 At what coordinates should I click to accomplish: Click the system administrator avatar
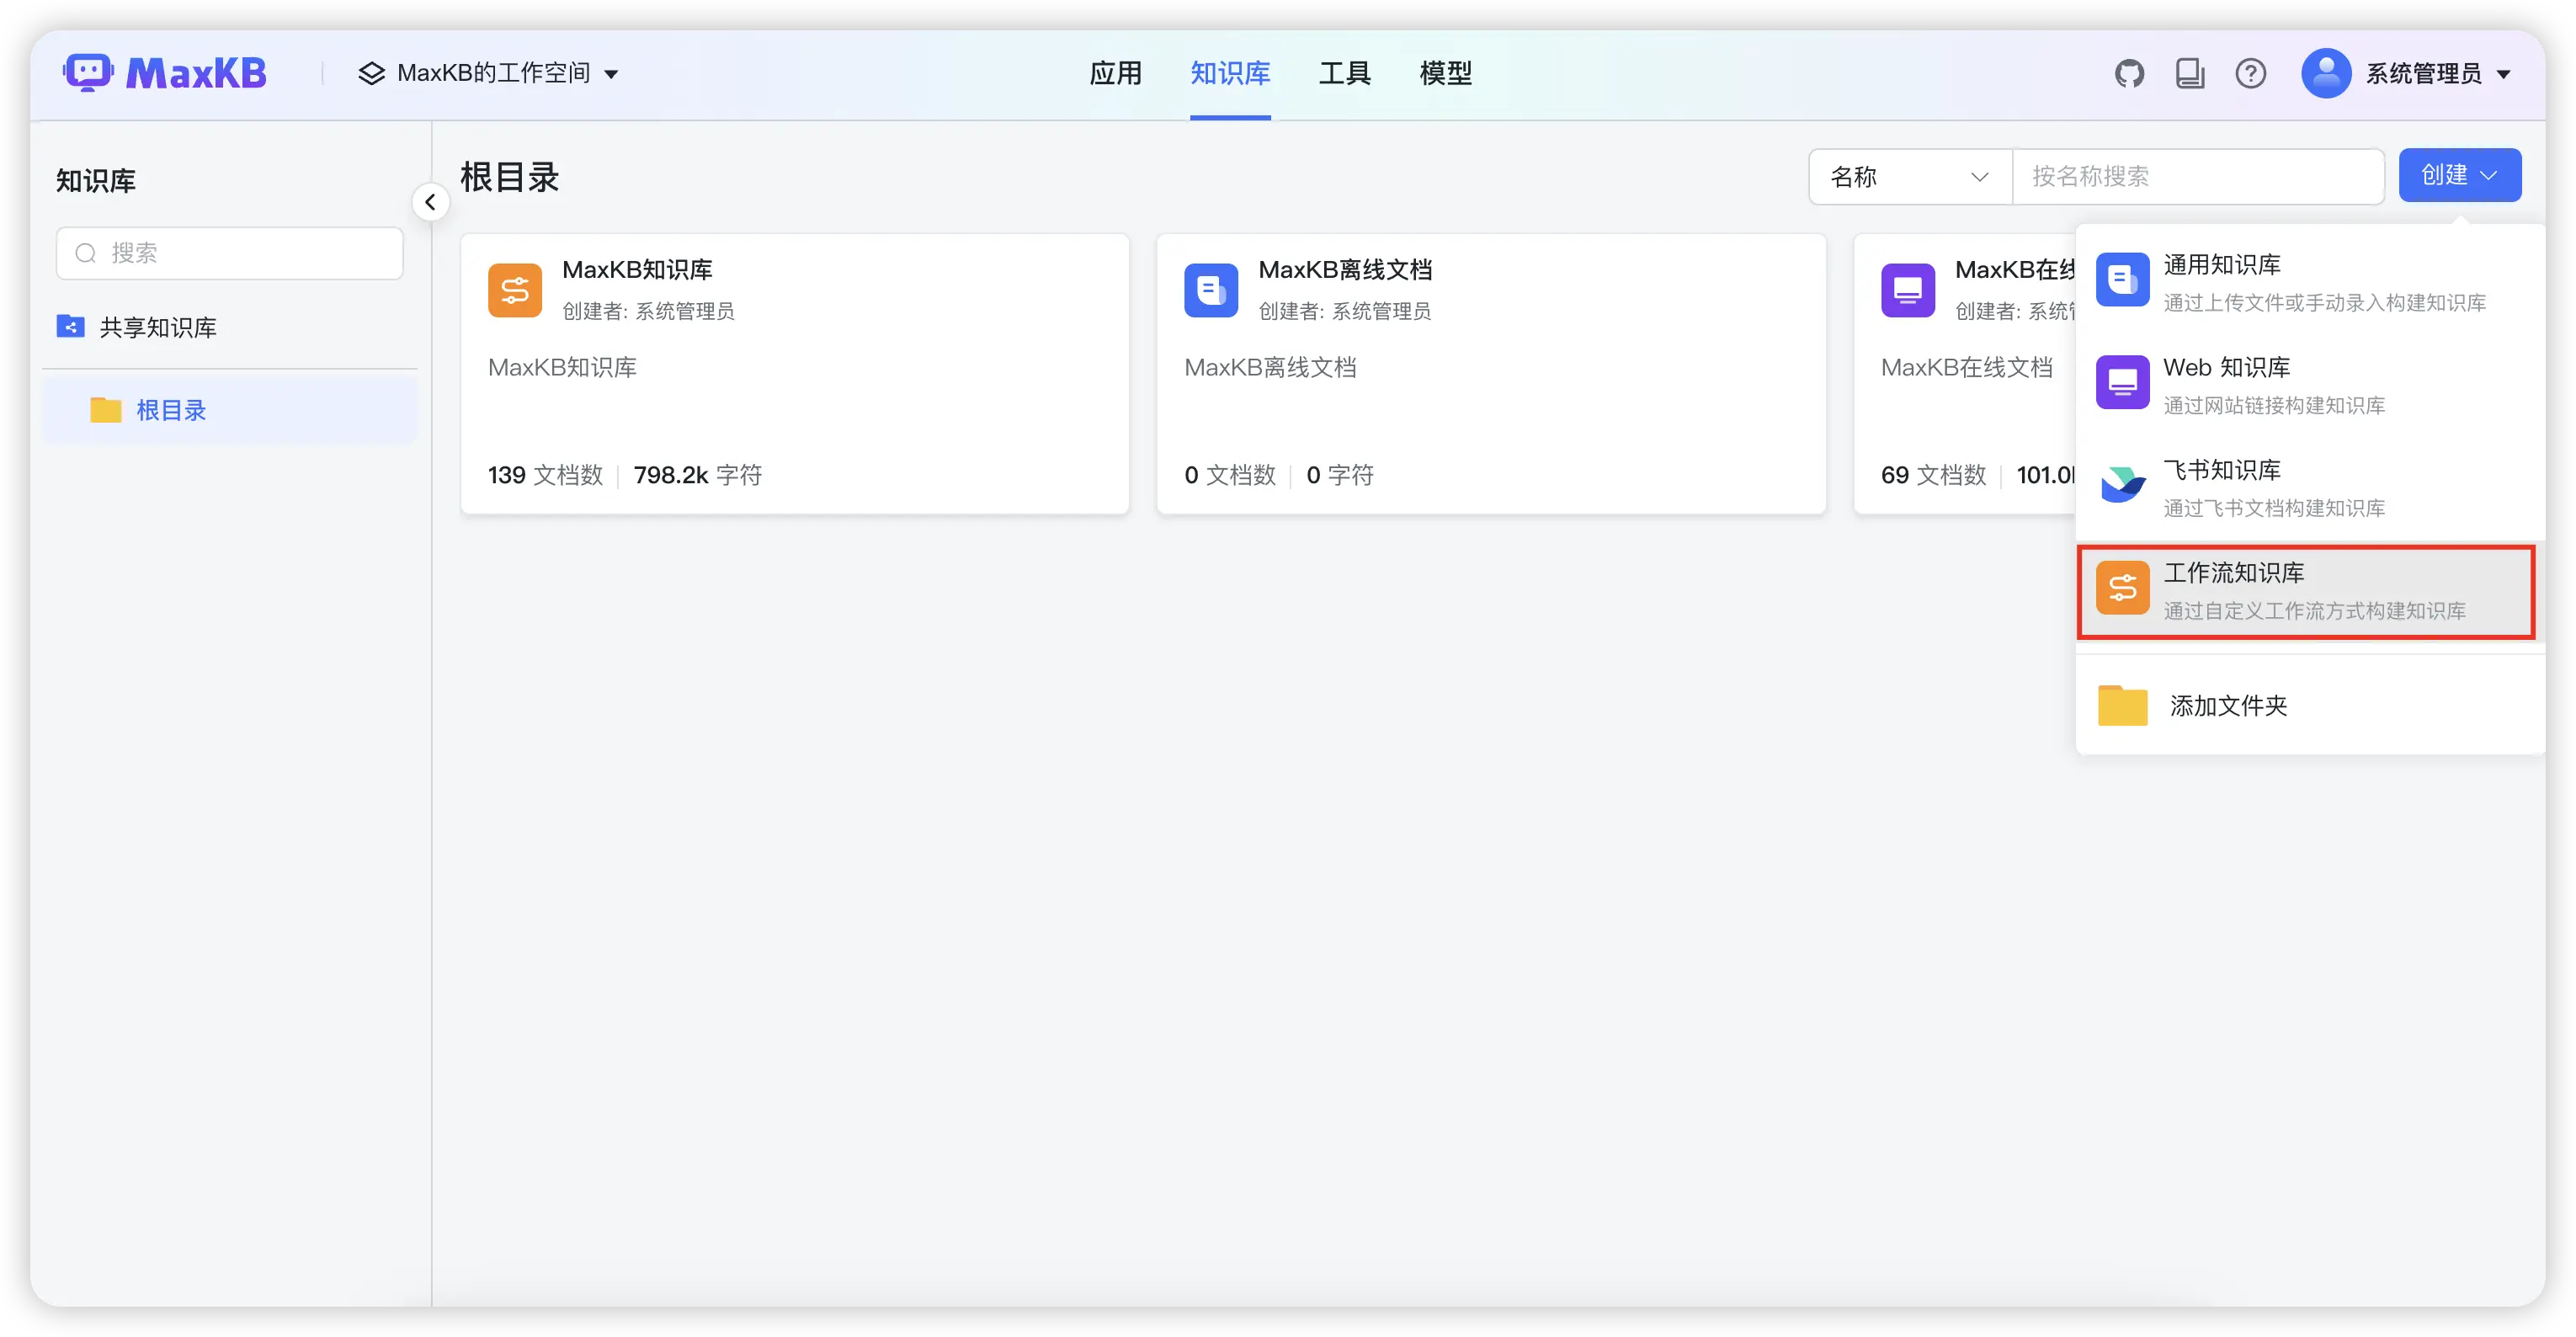(2326, 73)
